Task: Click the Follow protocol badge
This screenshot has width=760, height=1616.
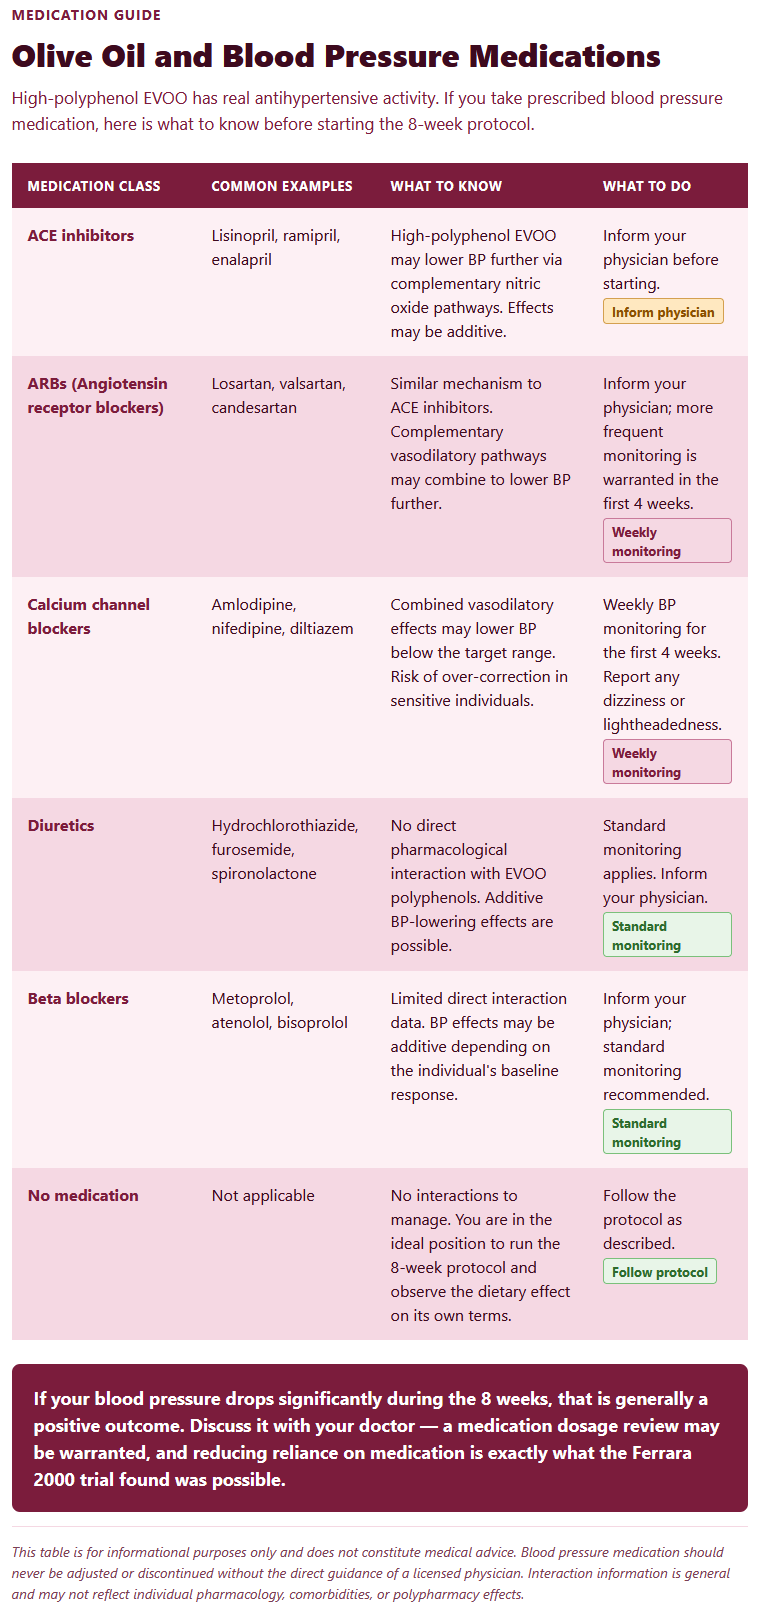Action: (x=660, y=1272)
